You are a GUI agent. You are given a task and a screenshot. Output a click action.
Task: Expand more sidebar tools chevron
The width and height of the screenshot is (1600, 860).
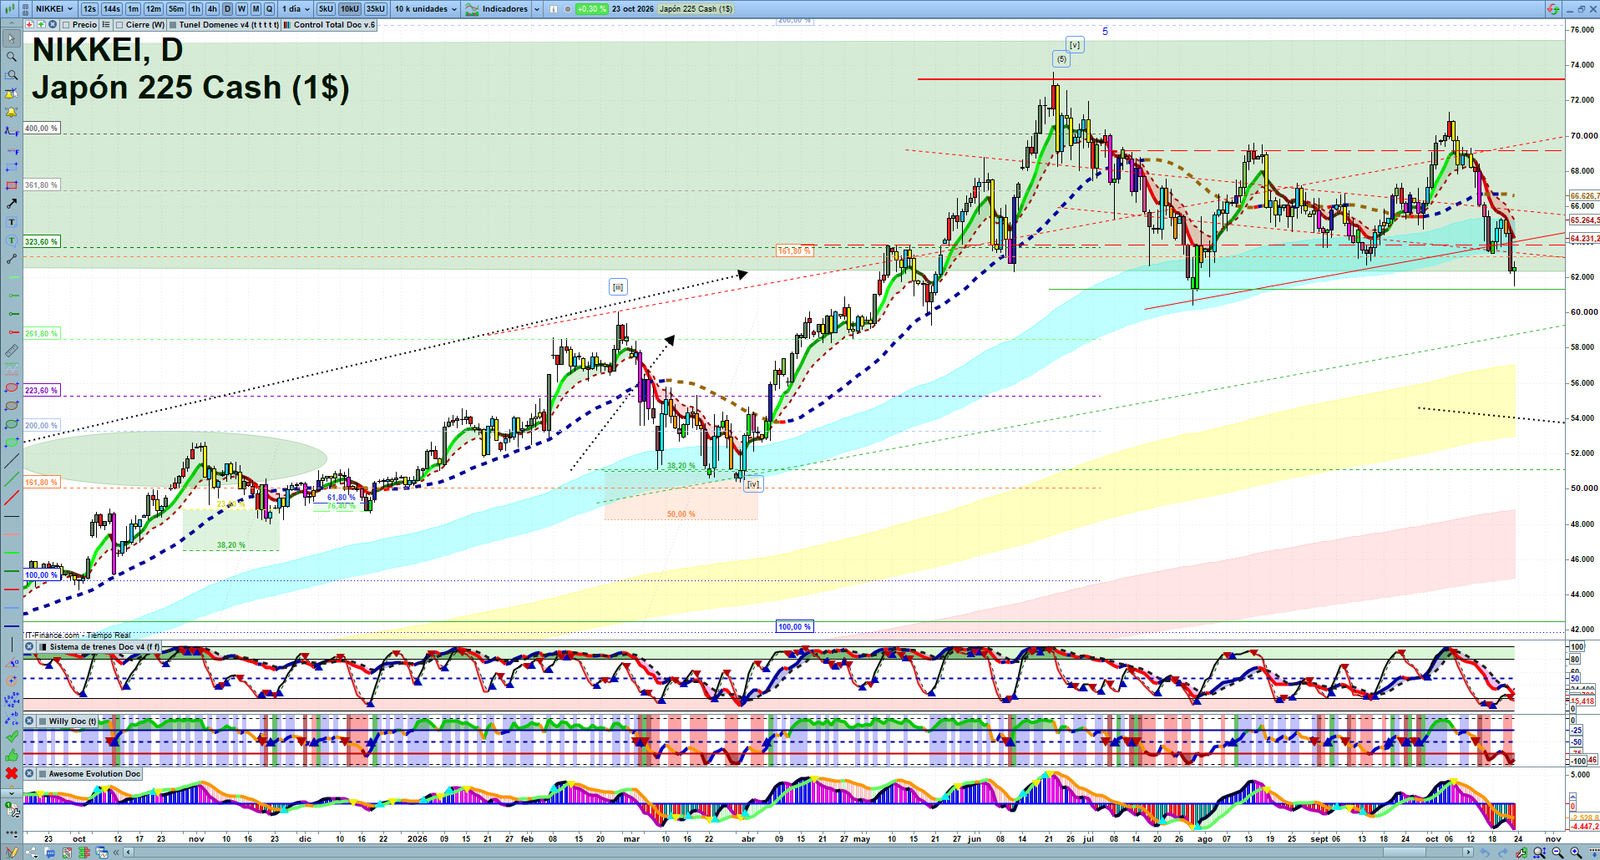click(11, 794)
